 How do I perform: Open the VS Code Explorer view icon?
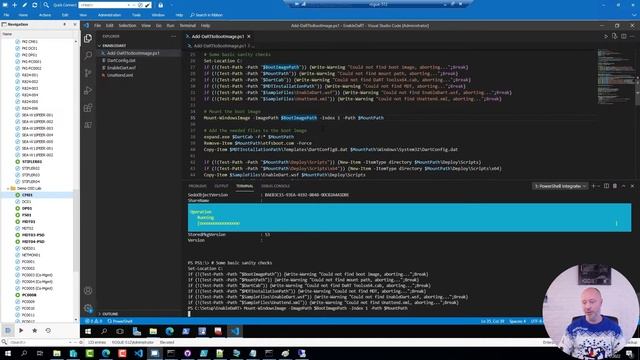[88, 38]
